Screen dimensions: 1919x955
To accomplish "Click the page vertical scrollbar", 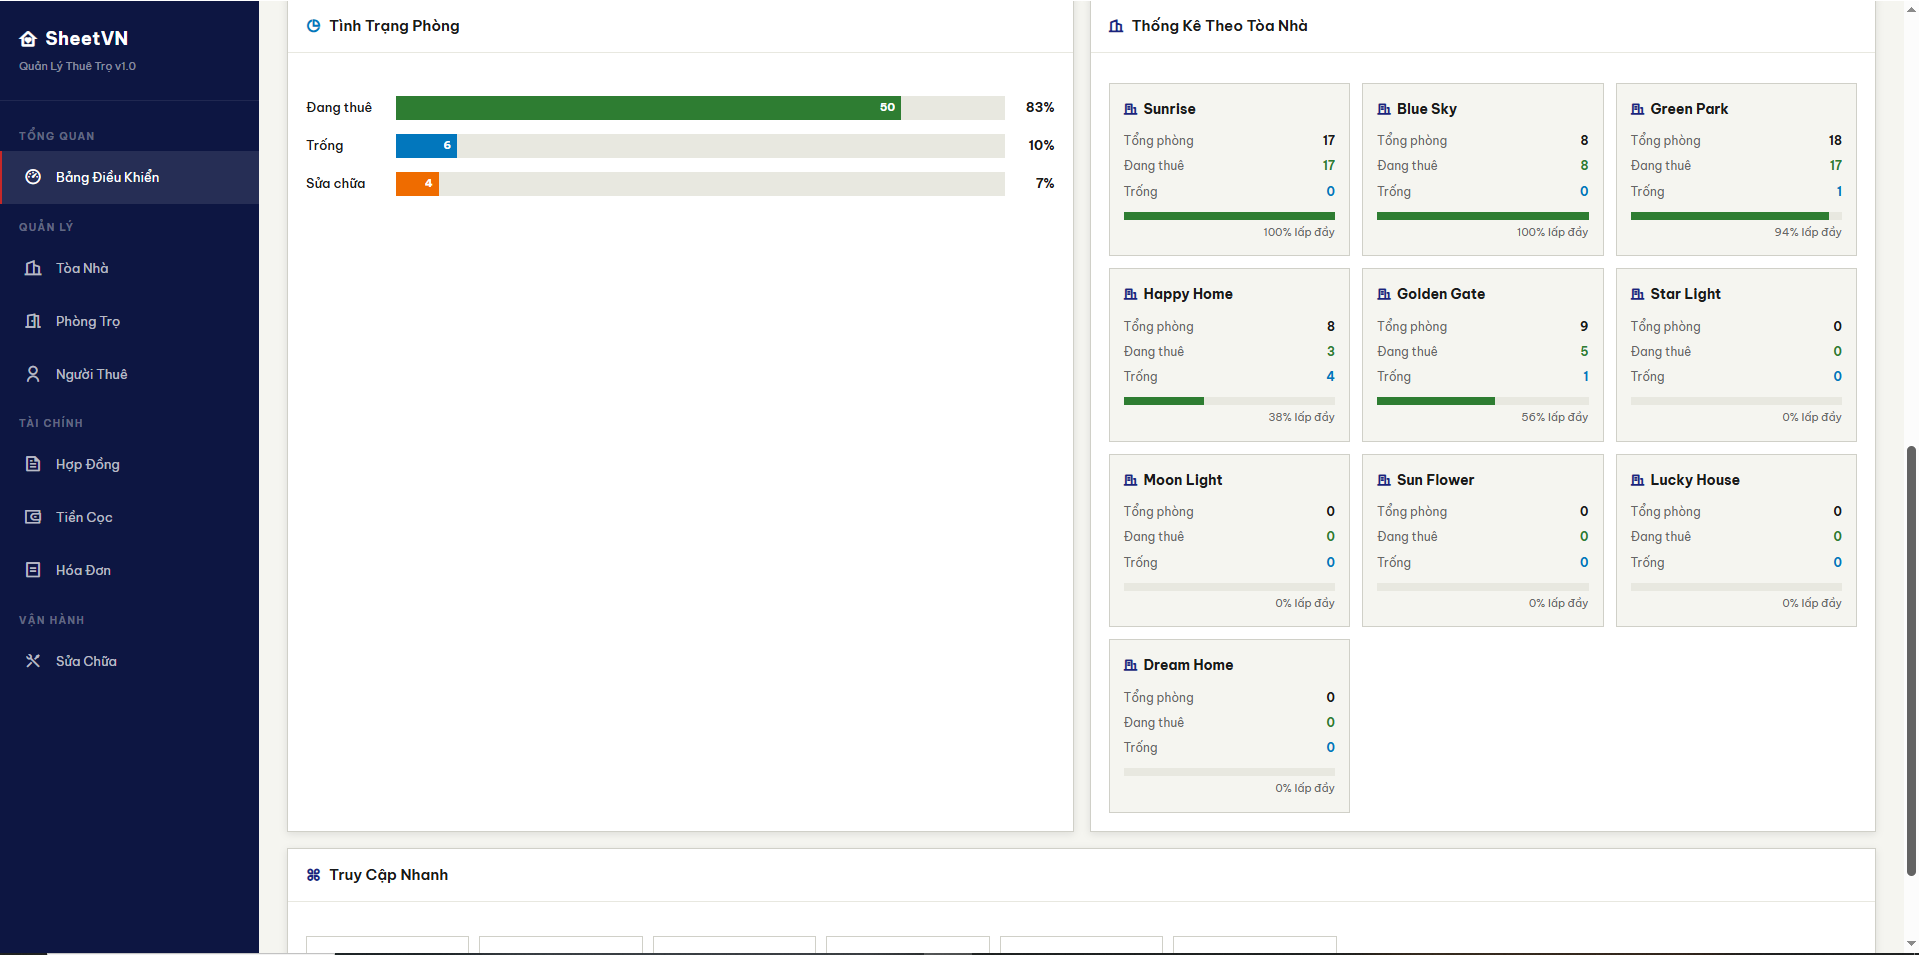I will coord(1911,660).
